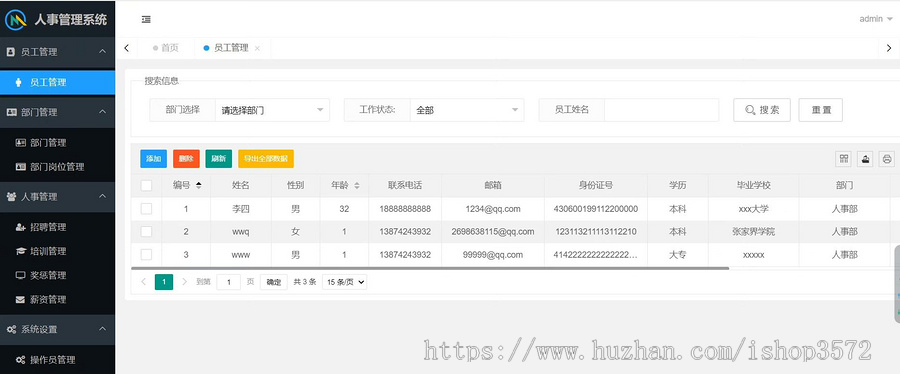
Task: Click the 身份证号 column header
Action: pyautogui.click(x=596, y=185)
